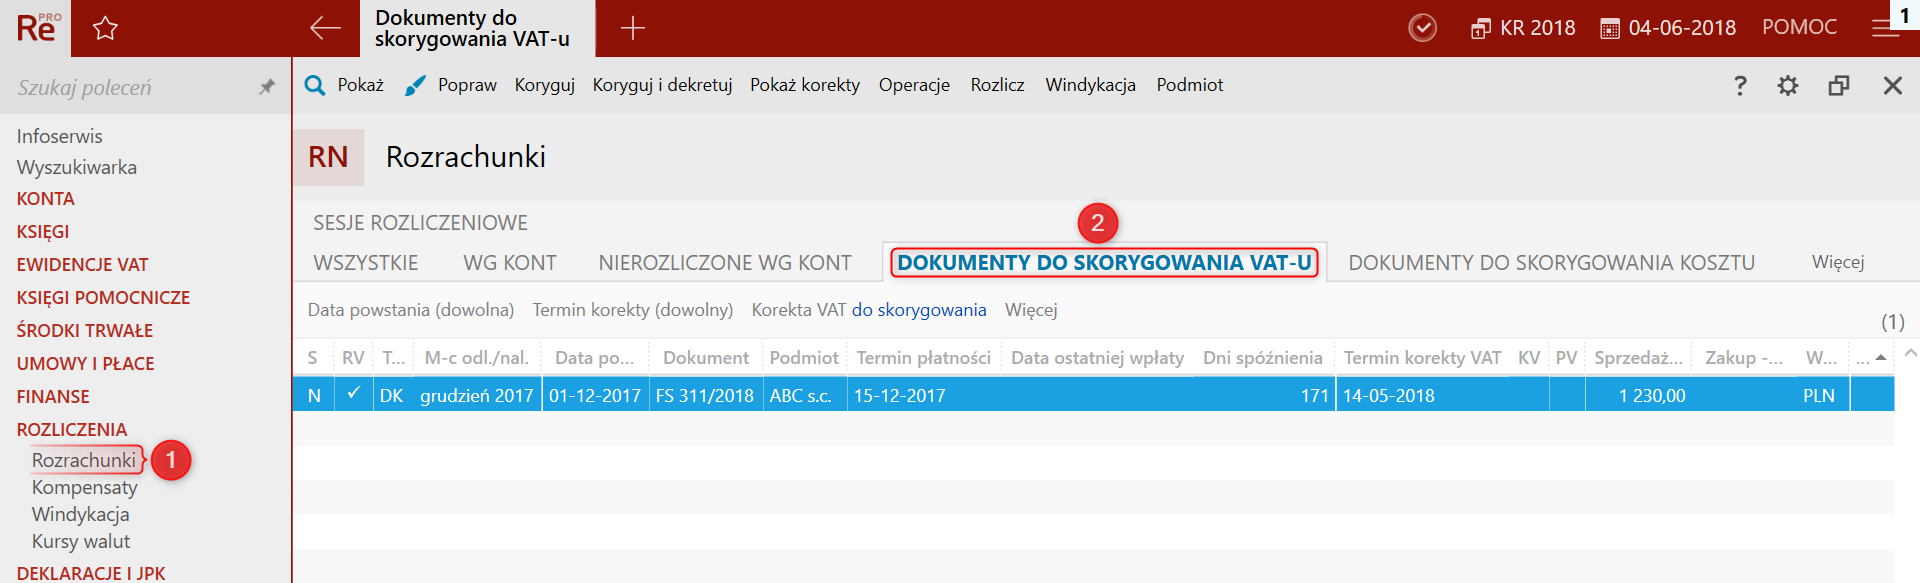The image size is (1920, 583).
Task: Expand EWIDENCJE VAT sidebar section
Action: [82, 265]
